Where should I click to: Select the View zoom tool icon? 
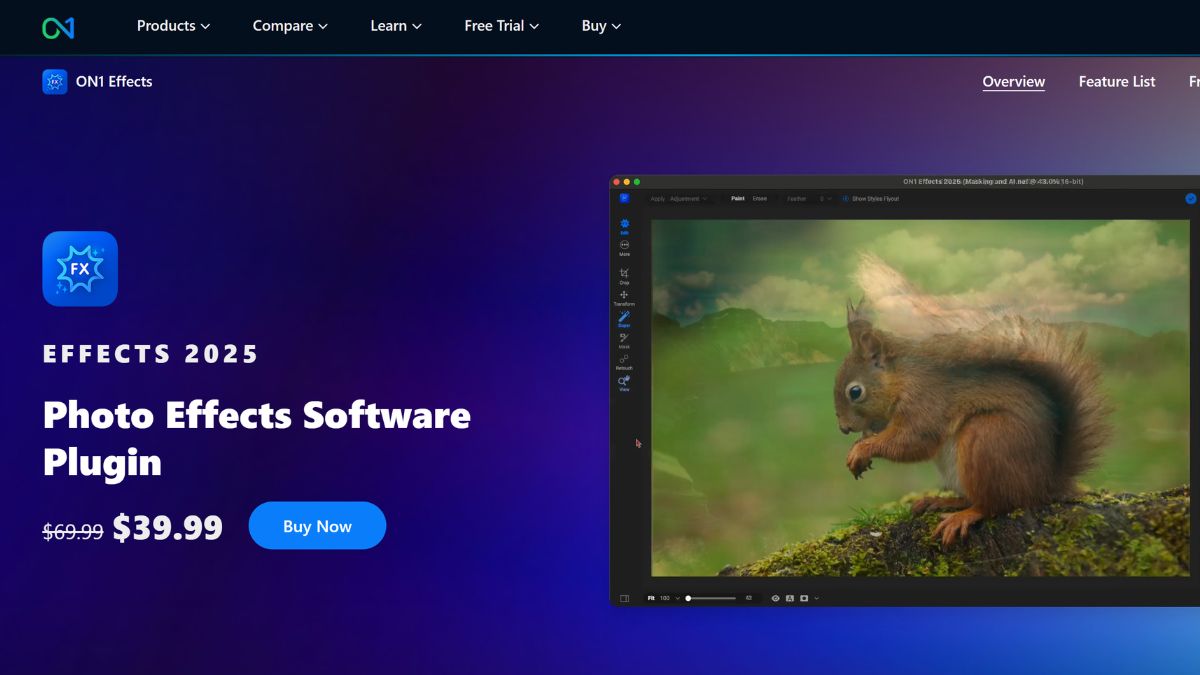click(x=624, y=382)
